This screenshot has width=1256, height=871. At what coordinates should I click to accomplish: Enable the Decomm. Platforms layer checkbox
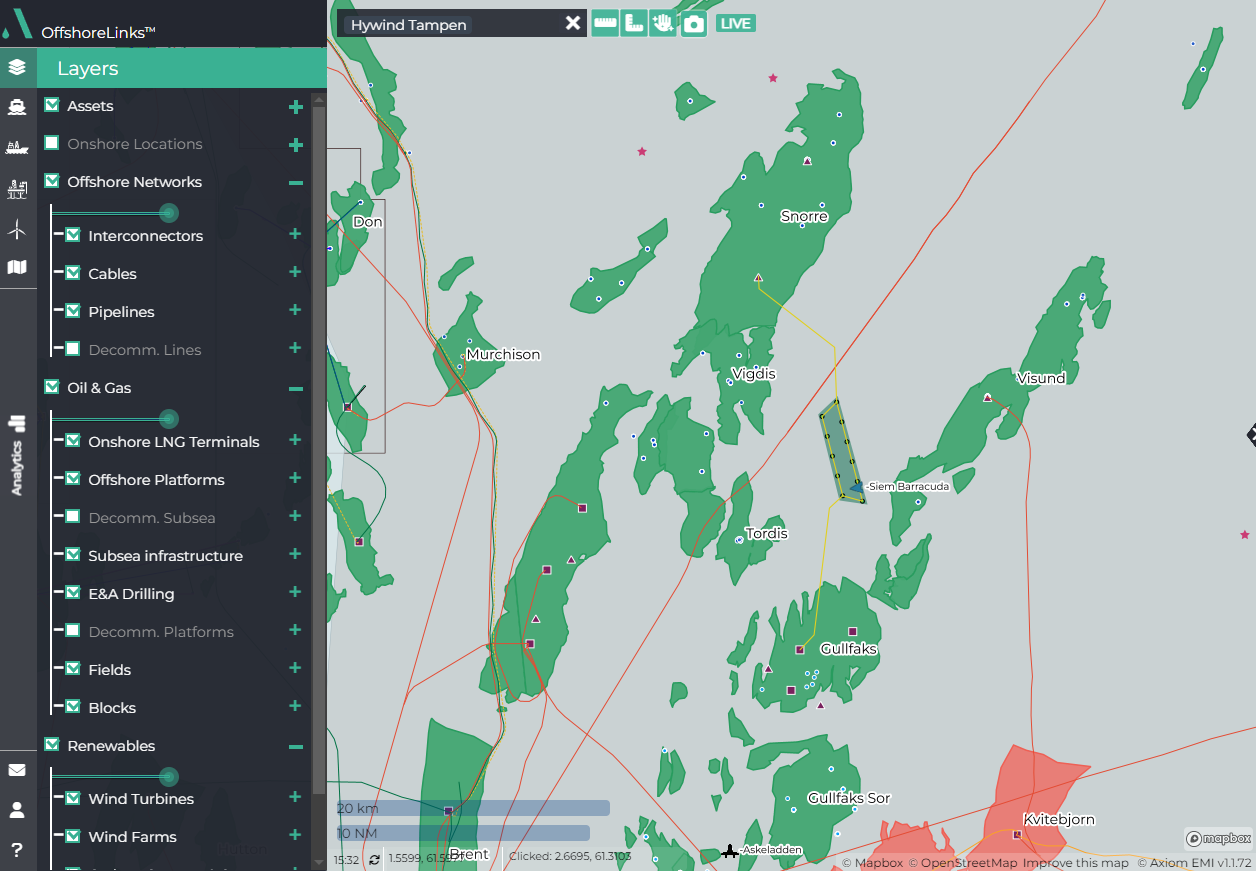(73, 632)
